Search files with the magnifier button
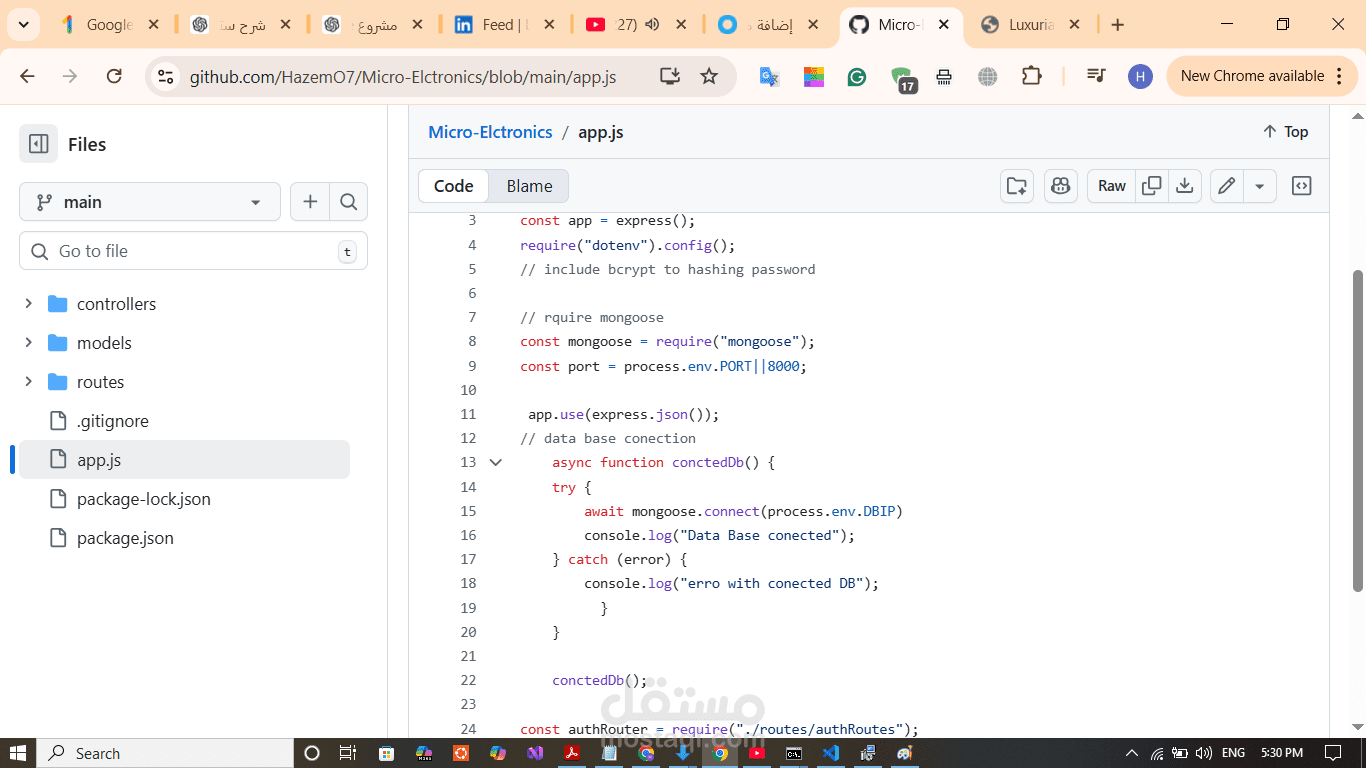 348,202
